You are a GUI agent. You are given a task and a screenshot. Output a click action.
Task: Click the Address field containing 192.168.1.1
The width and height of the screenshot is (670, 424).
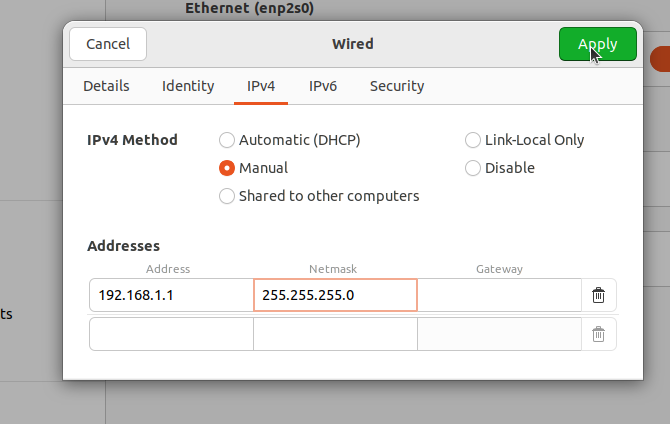click(171, 295)
